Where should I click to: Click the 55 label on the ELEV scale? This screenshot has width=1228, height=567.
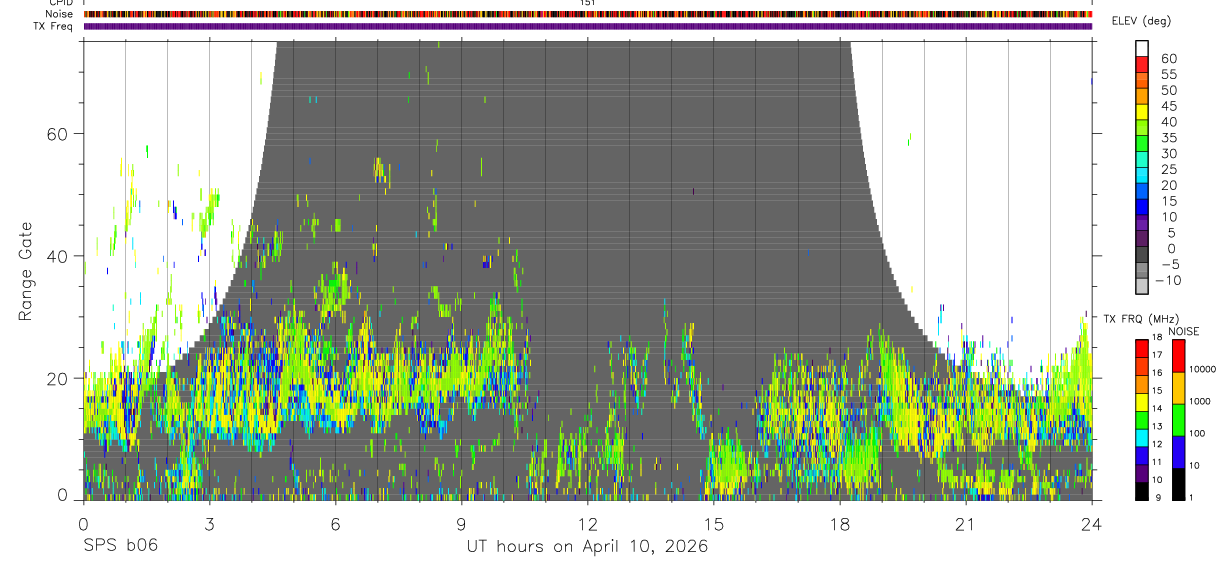(x=1168, y=75)
